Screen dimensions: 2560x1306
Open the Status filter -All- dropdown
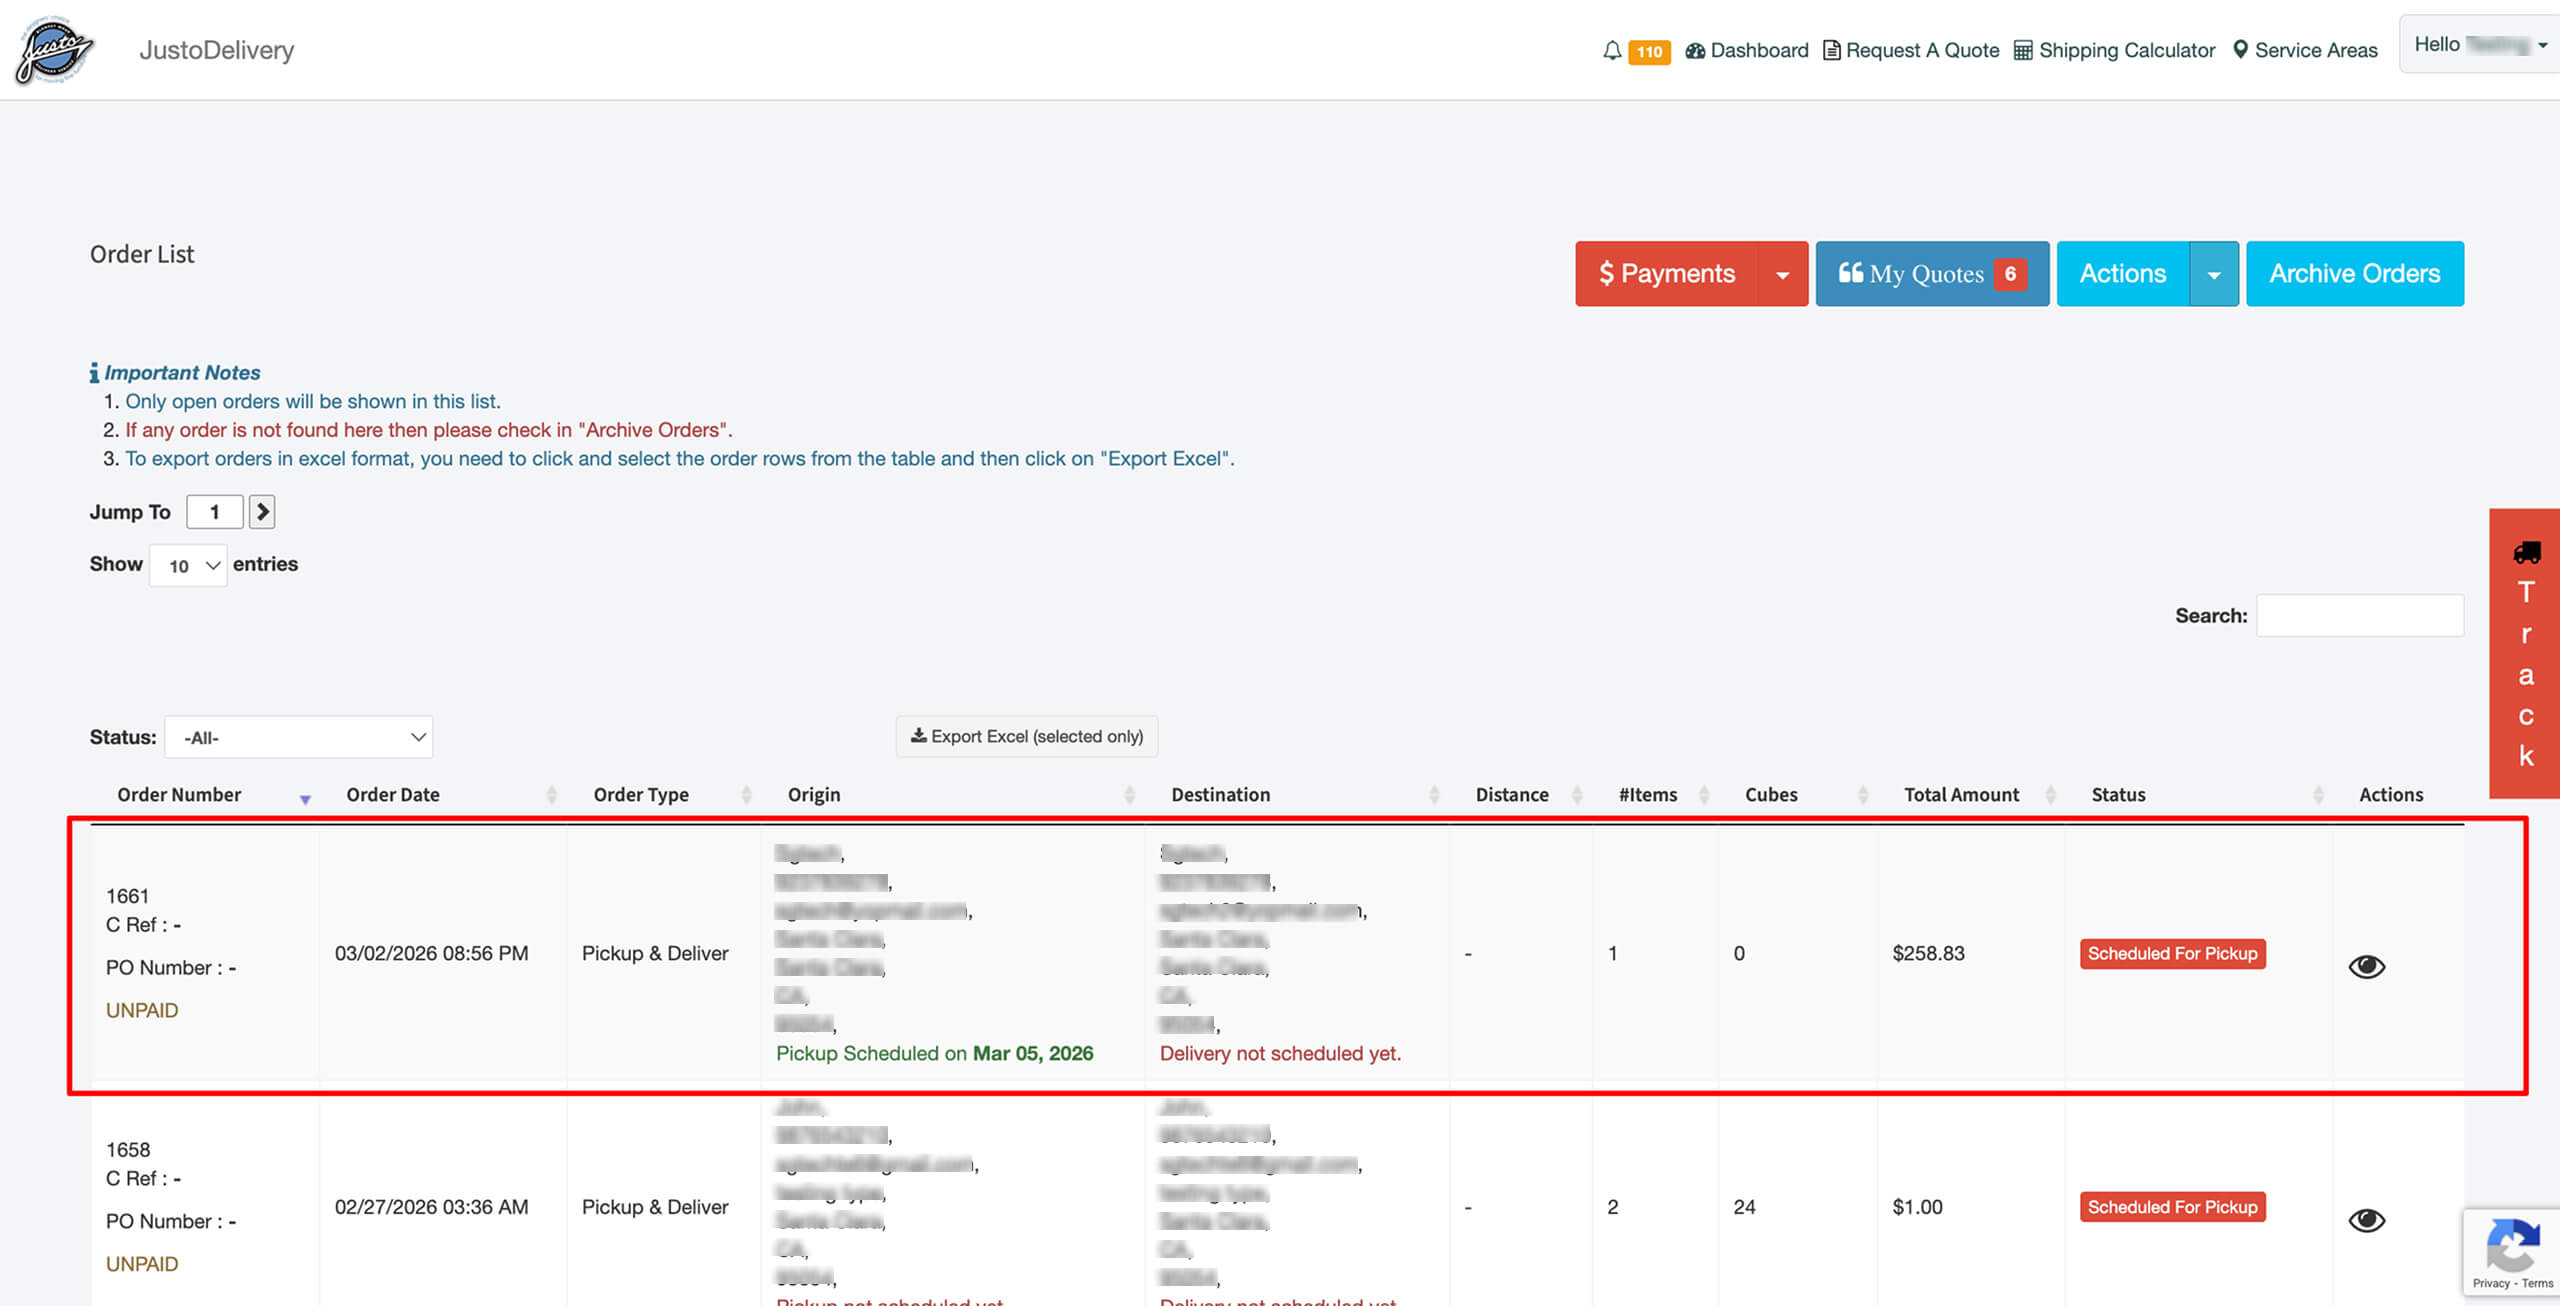point(299,737)
